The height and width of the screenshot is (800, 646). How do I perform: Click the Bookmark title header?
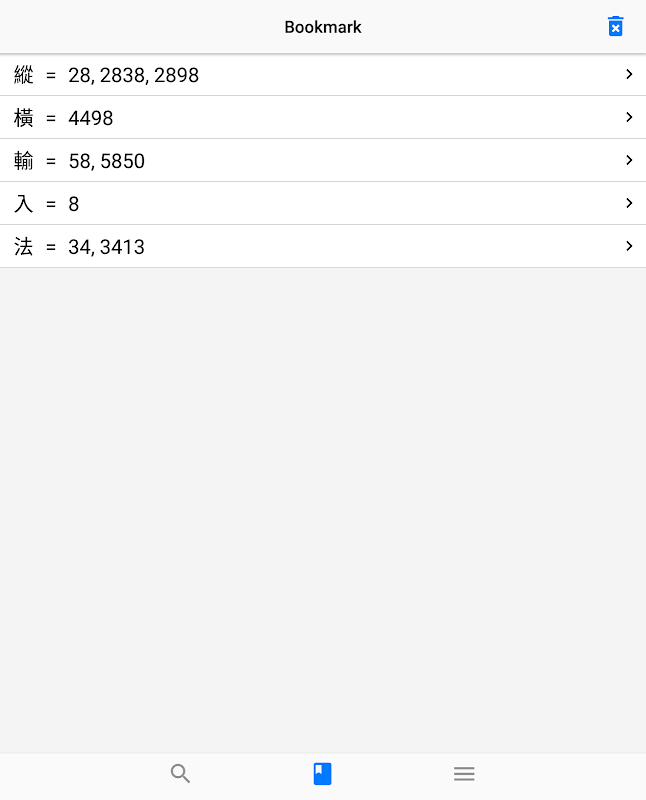pos(323,27)
